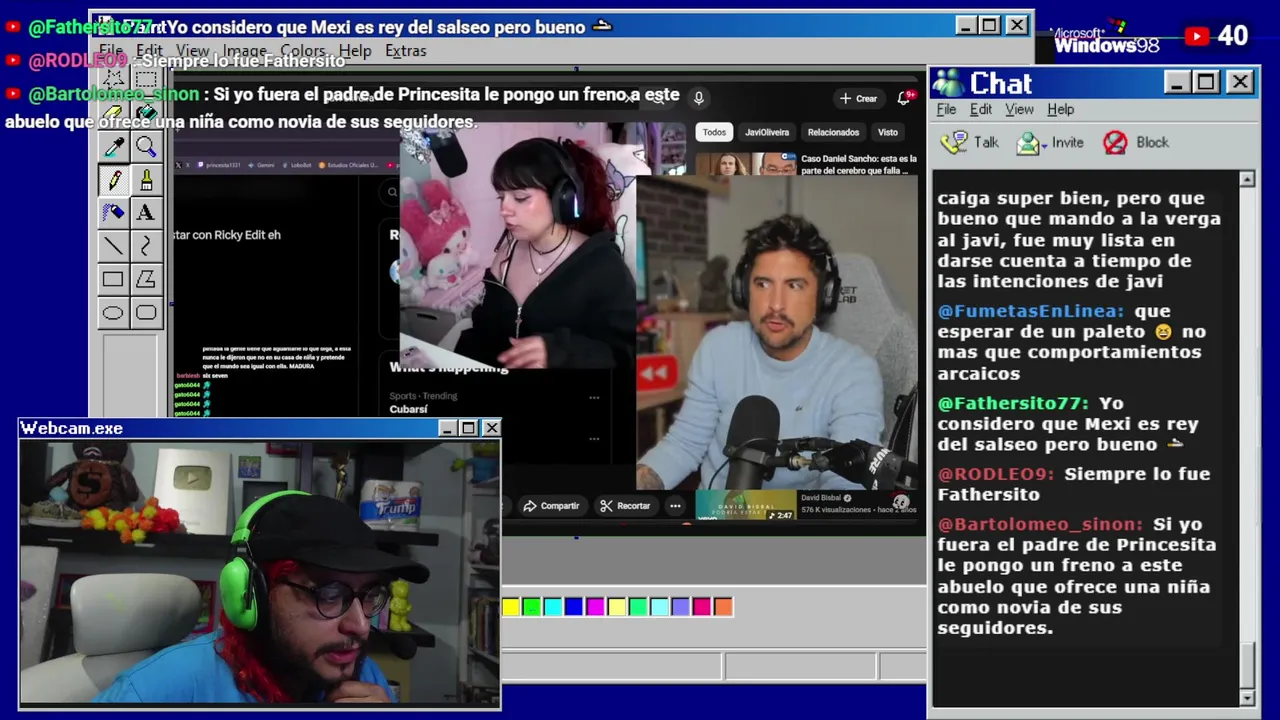1280x720 pixels.
Task: Click the @FumetasEnLinea username in Chat
Action: coord(1030,311)
